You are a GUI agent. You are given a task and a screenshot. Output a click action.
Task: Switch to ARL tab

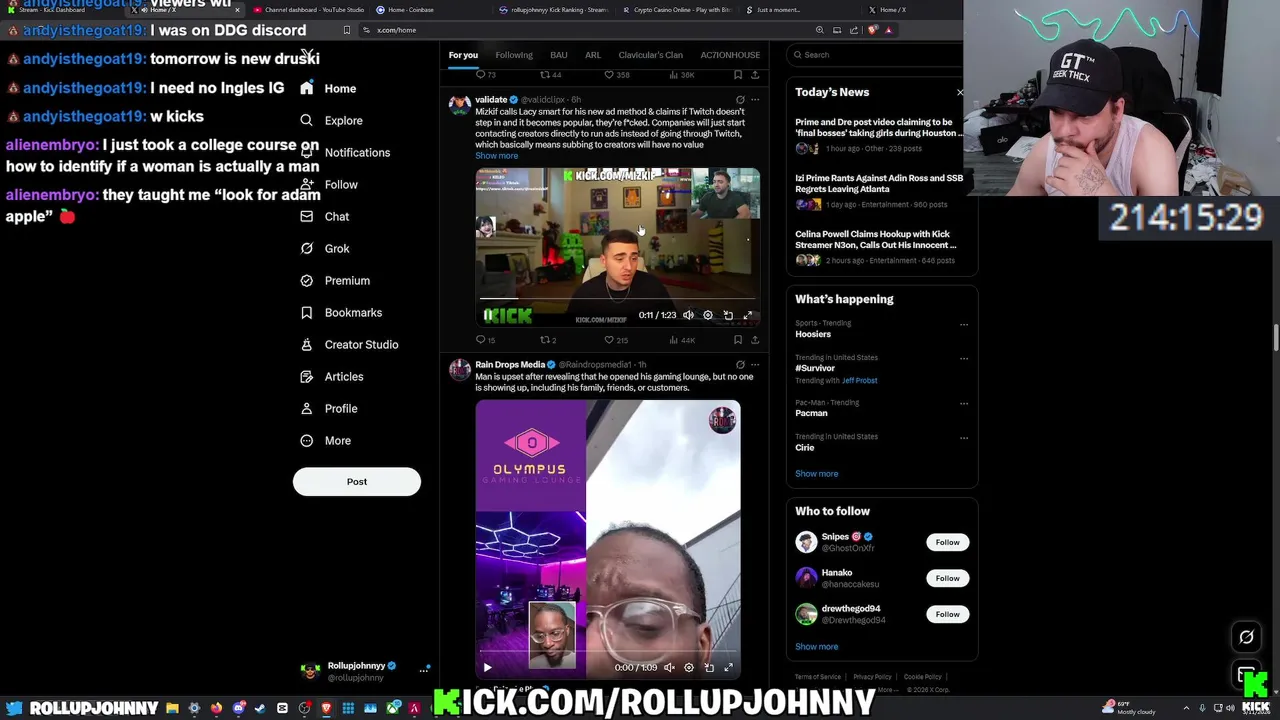click(x=593, y=55)
